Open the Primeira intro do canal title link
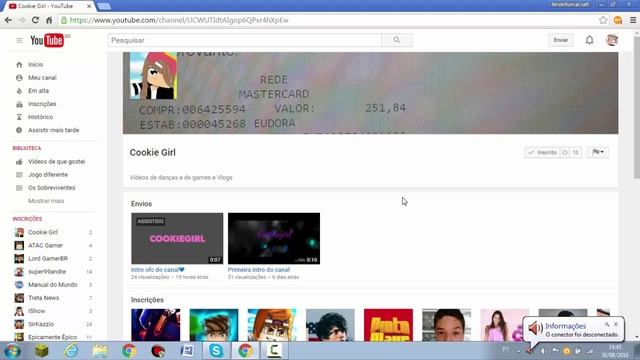The height and width of the screenshot is (360, 640). pos(259,270)
